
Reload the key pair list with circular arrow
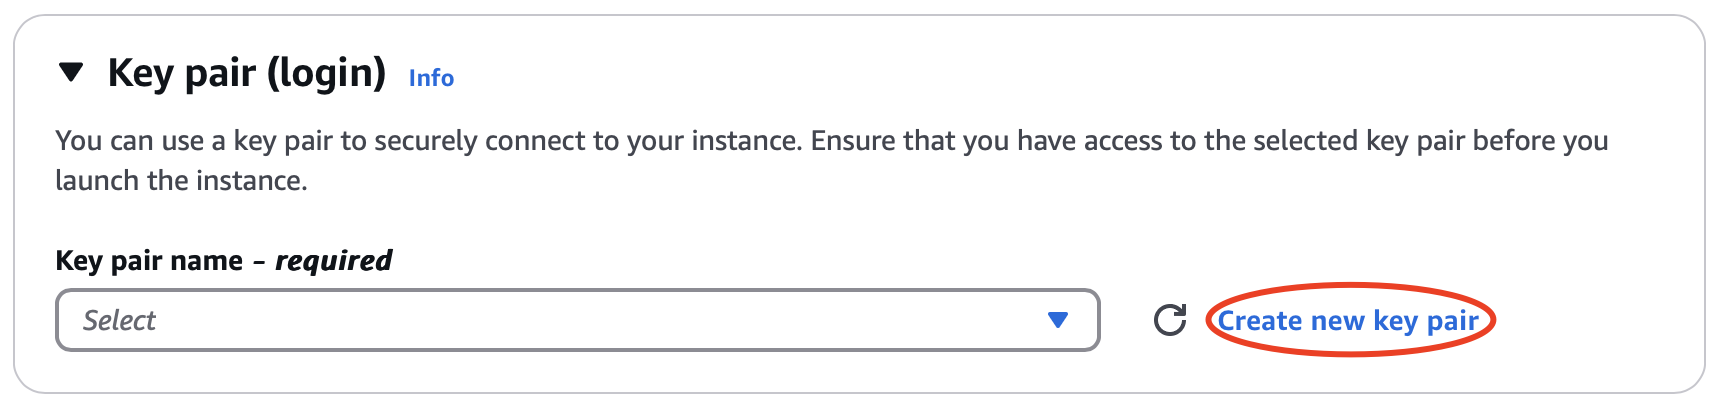point(1170,320)
